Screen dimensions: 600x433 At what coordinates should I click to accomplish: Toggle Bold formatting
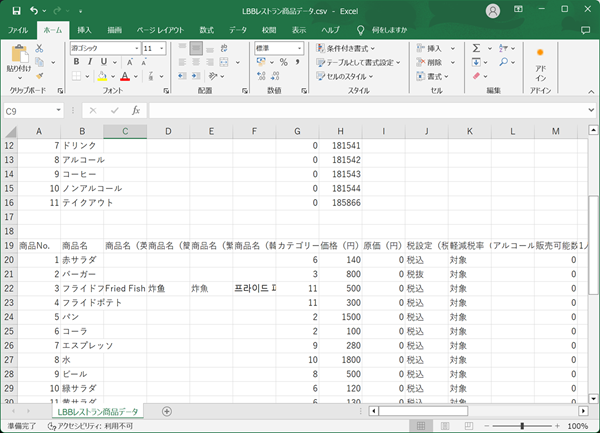[x=76, y=62]
